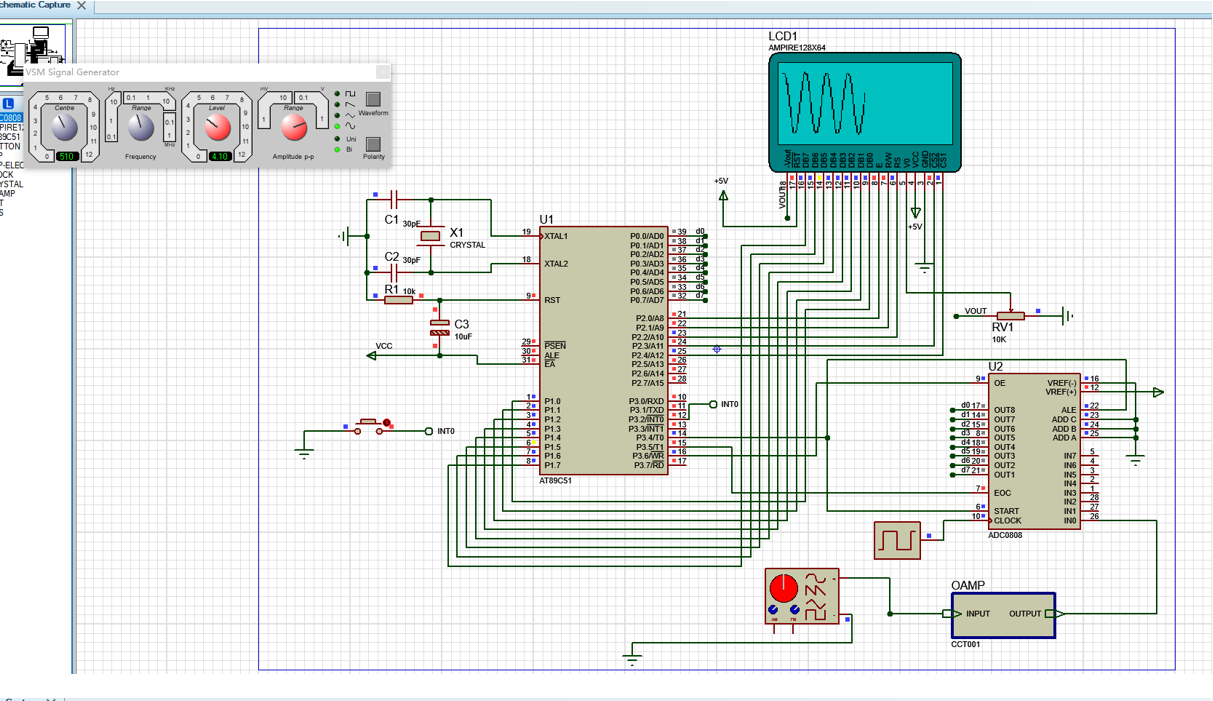Click the frequency Centre knob
Viewport: 1213px width, 701px height.
click(x=65, y=127)
